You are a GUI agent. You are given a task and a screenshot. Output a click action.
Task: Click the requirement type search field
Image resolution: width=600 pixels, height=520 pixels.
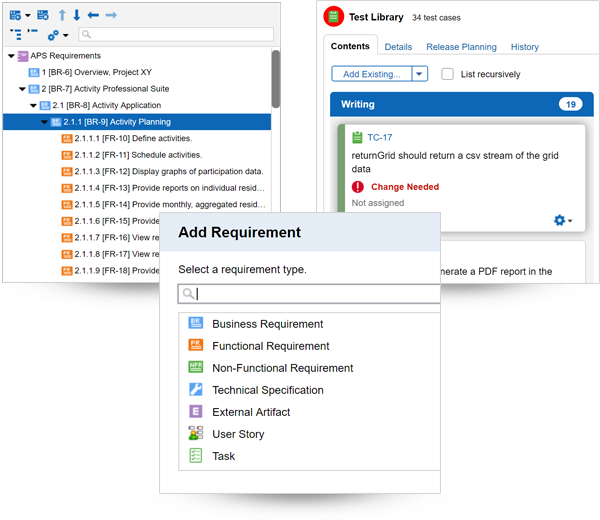tap(309, 294)
